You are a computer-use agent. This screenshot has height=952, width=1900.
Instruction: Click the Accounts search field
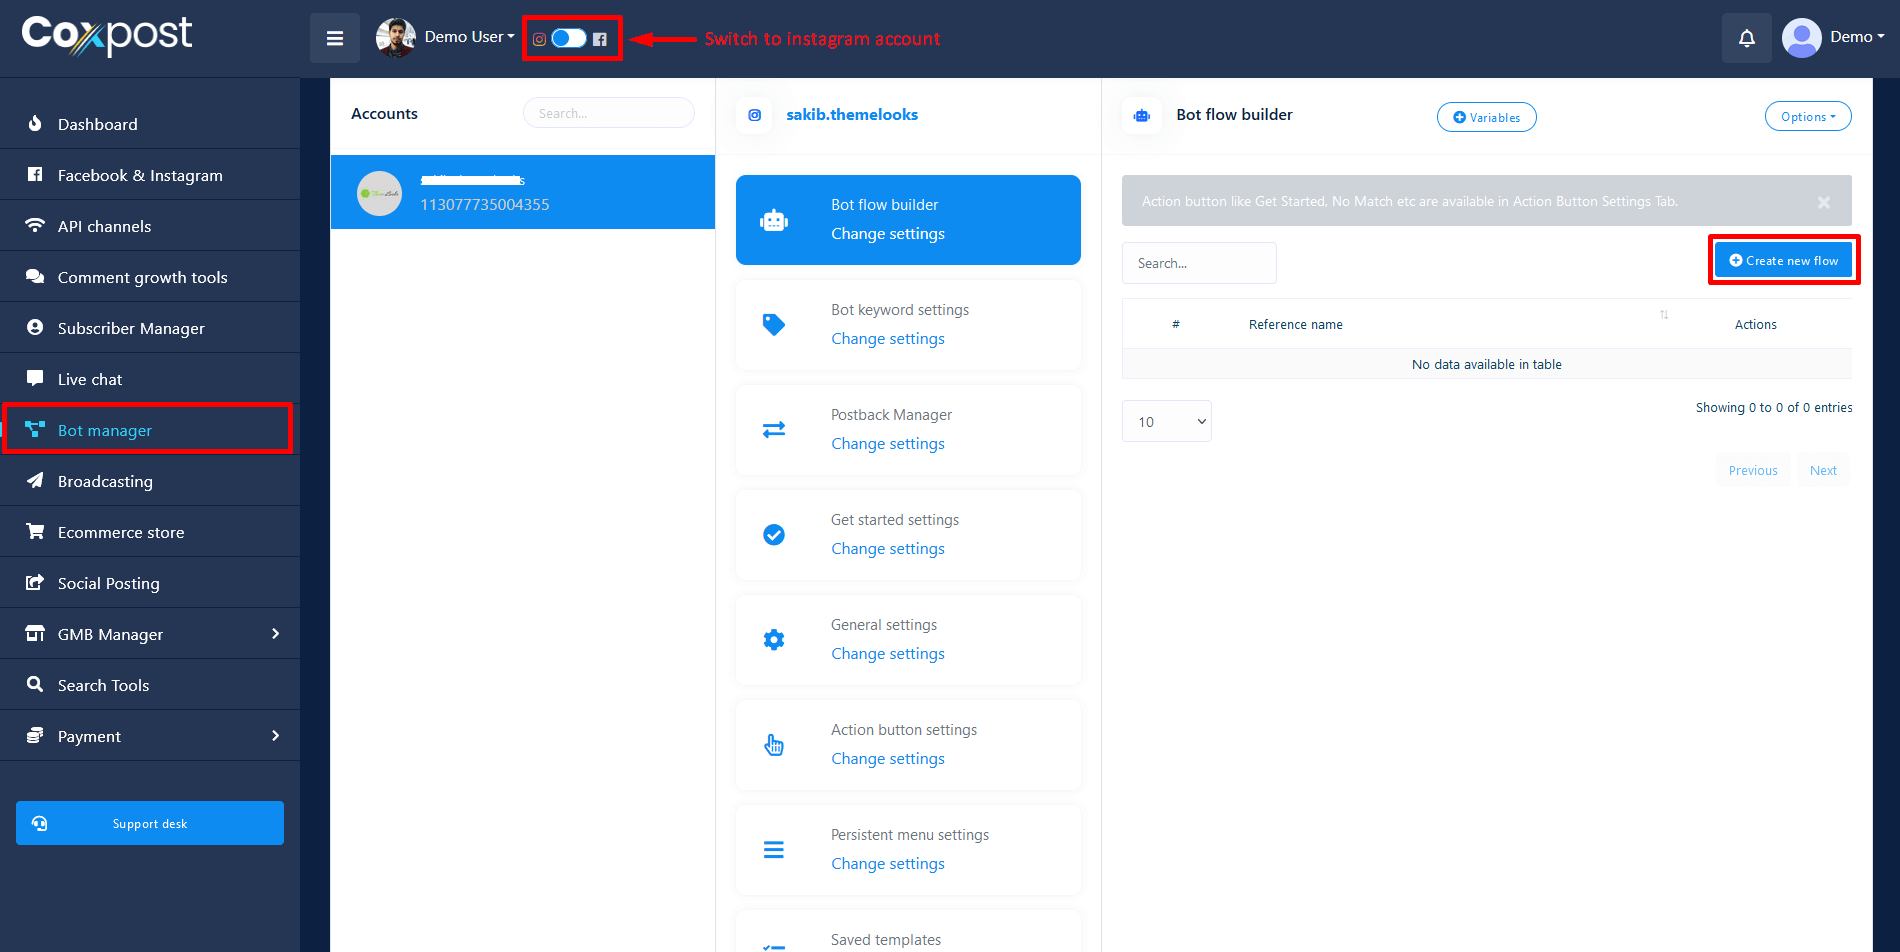608,113
